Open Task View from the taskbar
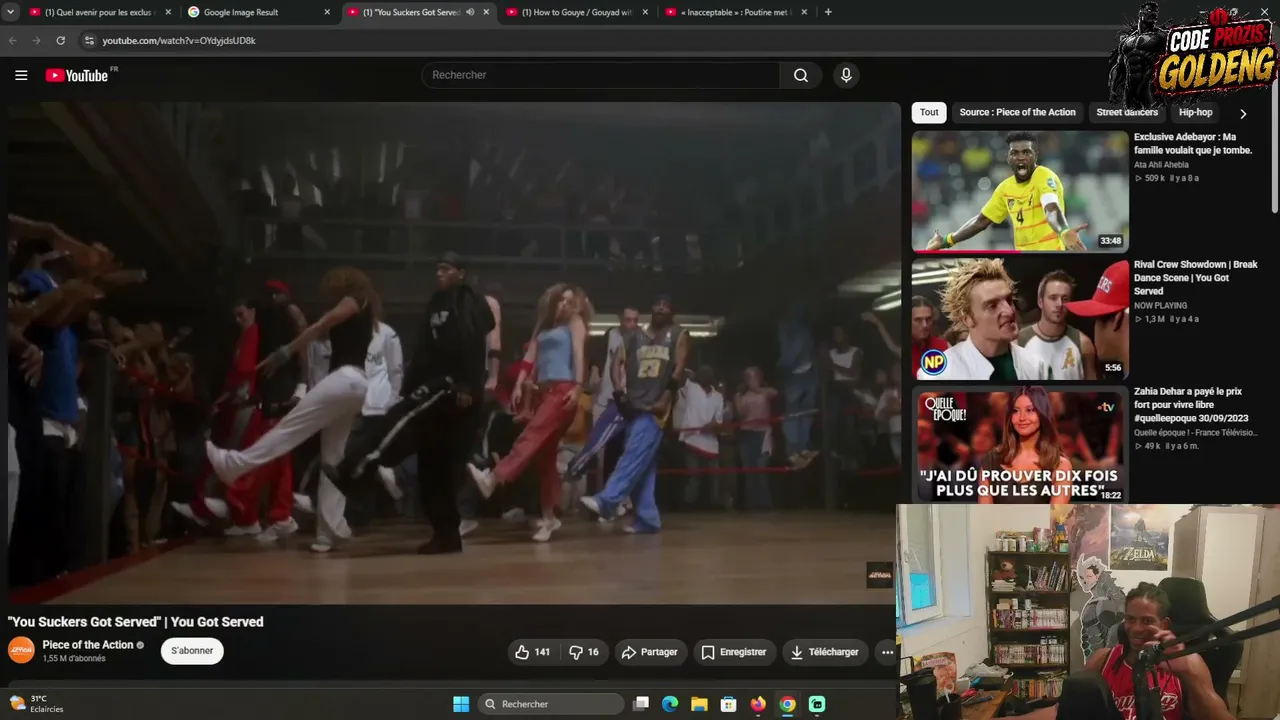This screenshot has height=720, width=1280. 641,704
